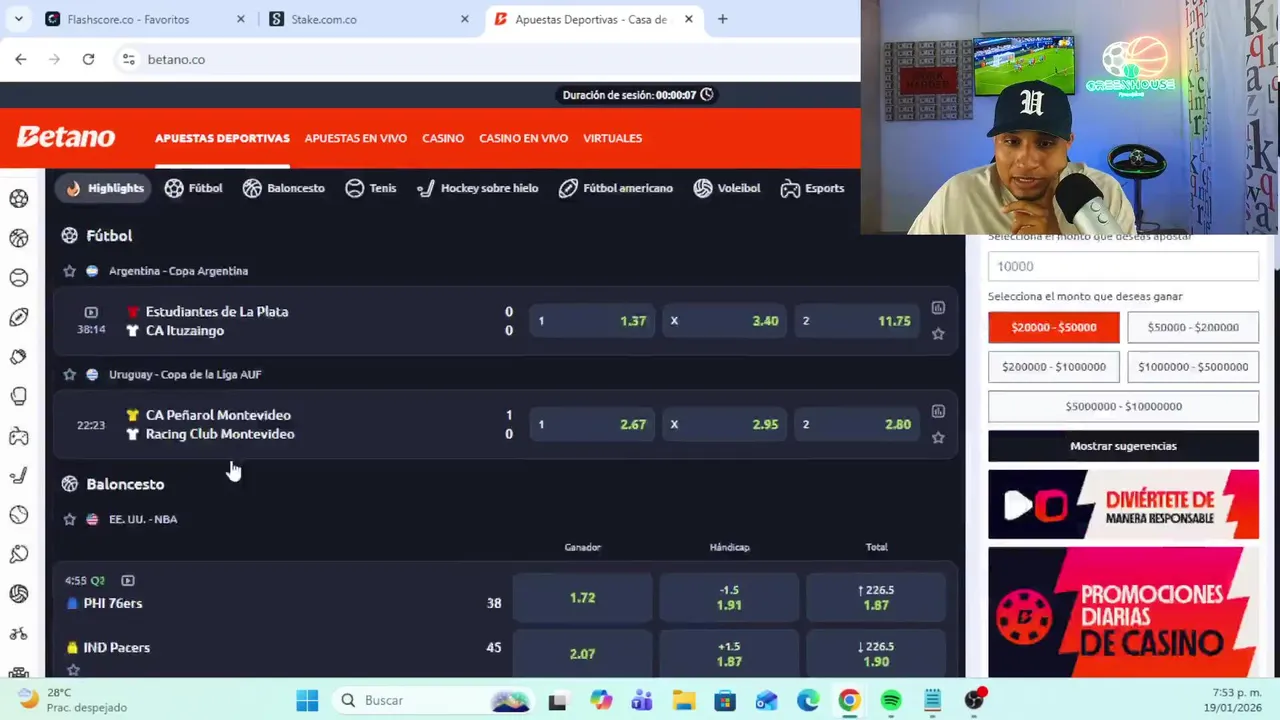Select Esports sport filter
Viewport: 1280px width, 720px height.
click(812, 188)
